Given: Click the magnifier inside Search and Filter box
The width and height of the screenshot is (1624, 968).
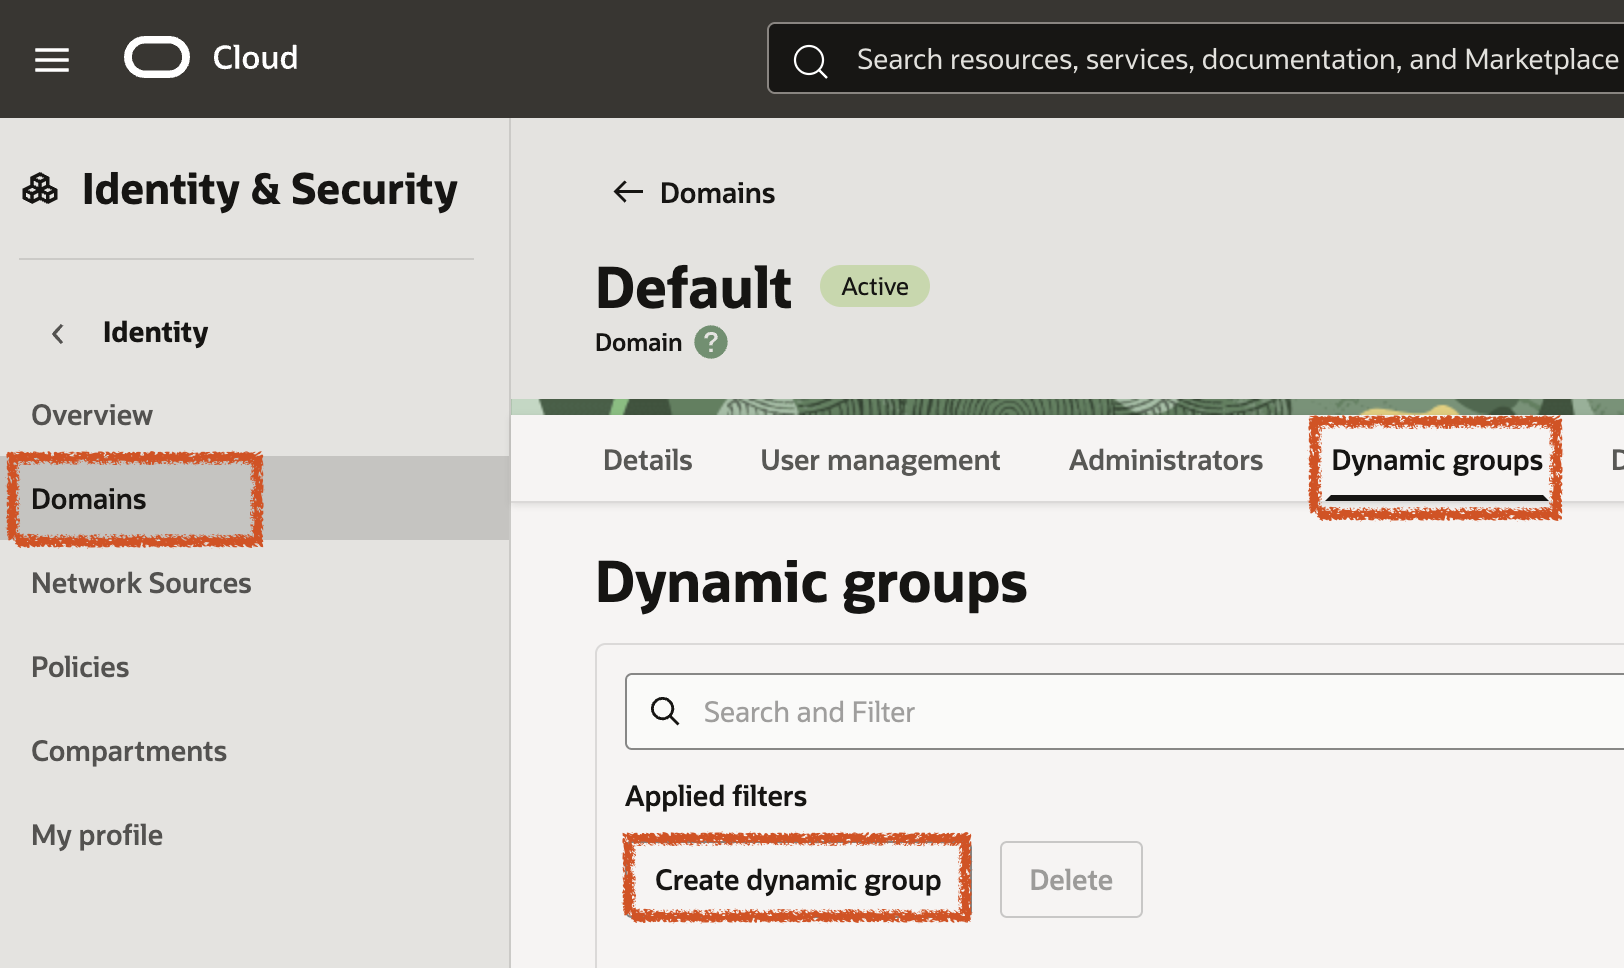Looking at the screenshot, I should pyautogui.click(x=664, y=711).
